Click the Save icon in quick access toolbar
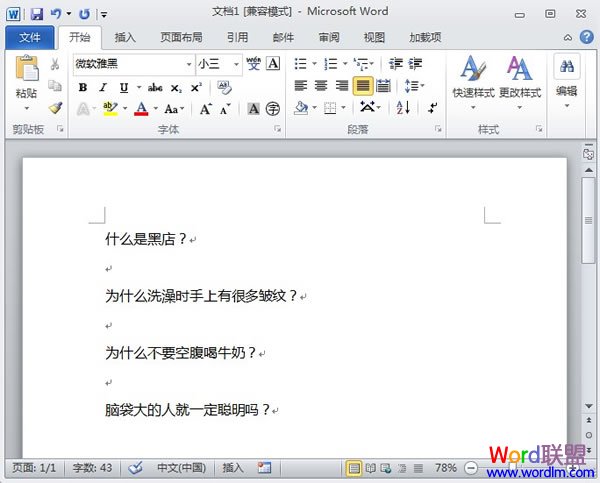This screenshot has height=483, width=600. [37, 14]
